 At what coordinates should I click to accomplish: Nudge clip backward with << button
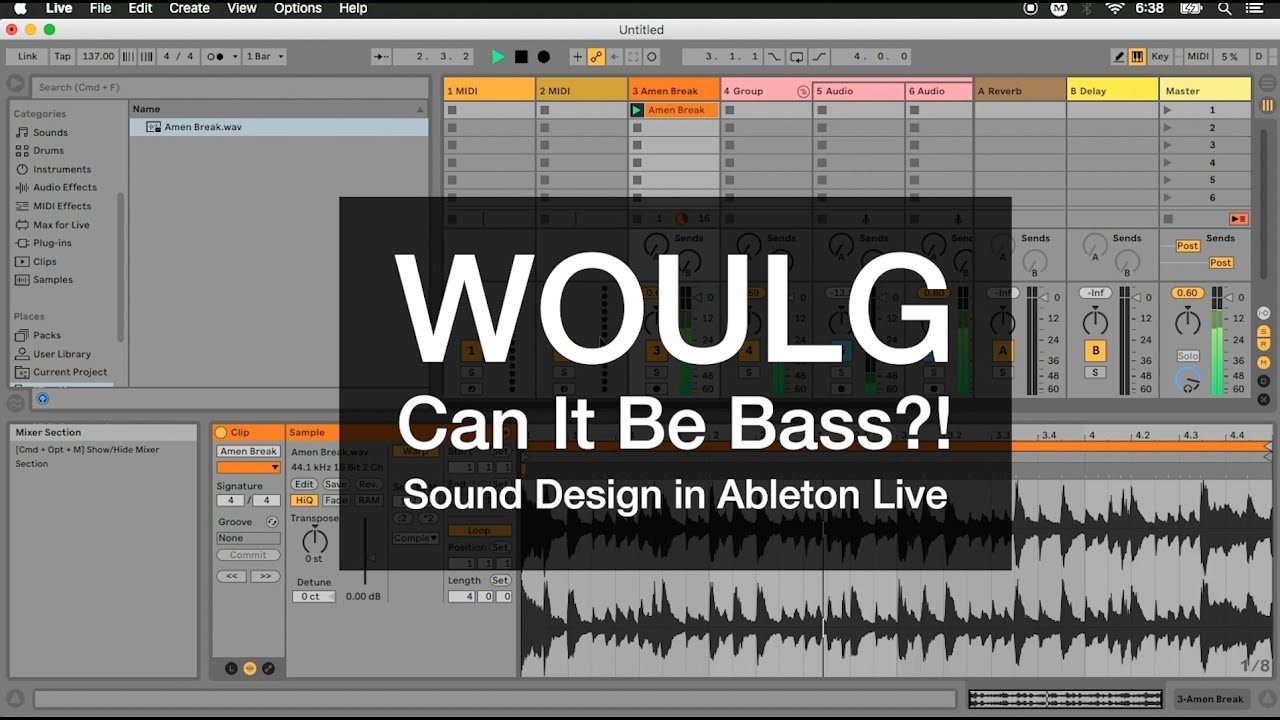232,576
